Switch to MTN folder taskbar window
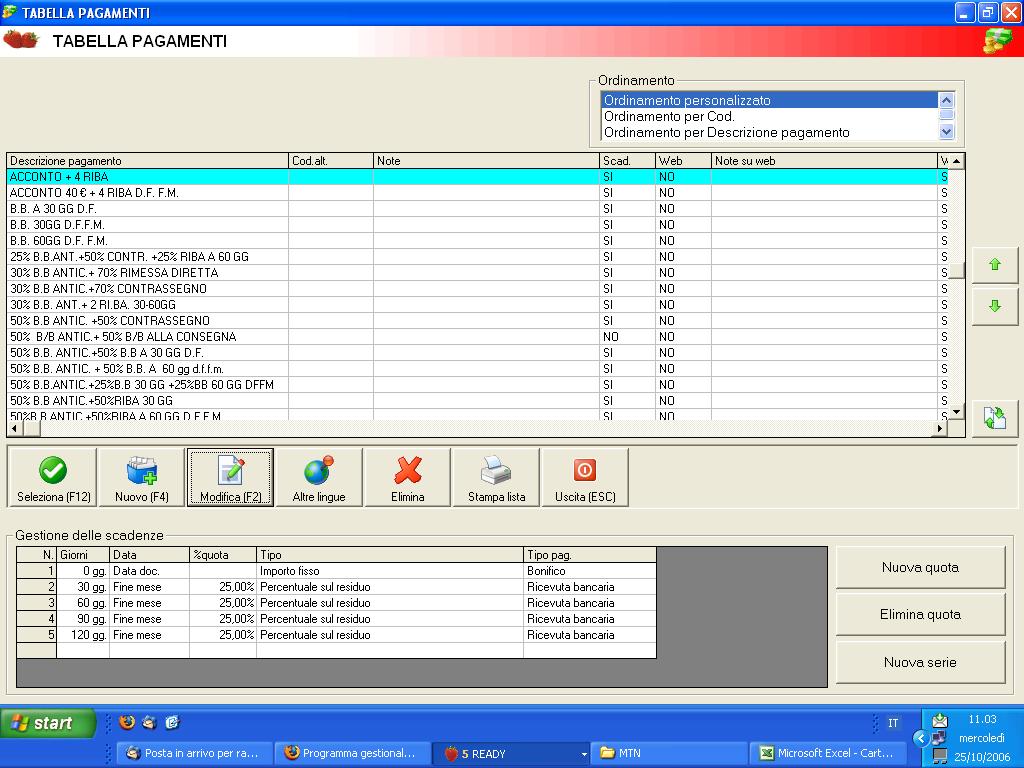 tap(669, 753)
